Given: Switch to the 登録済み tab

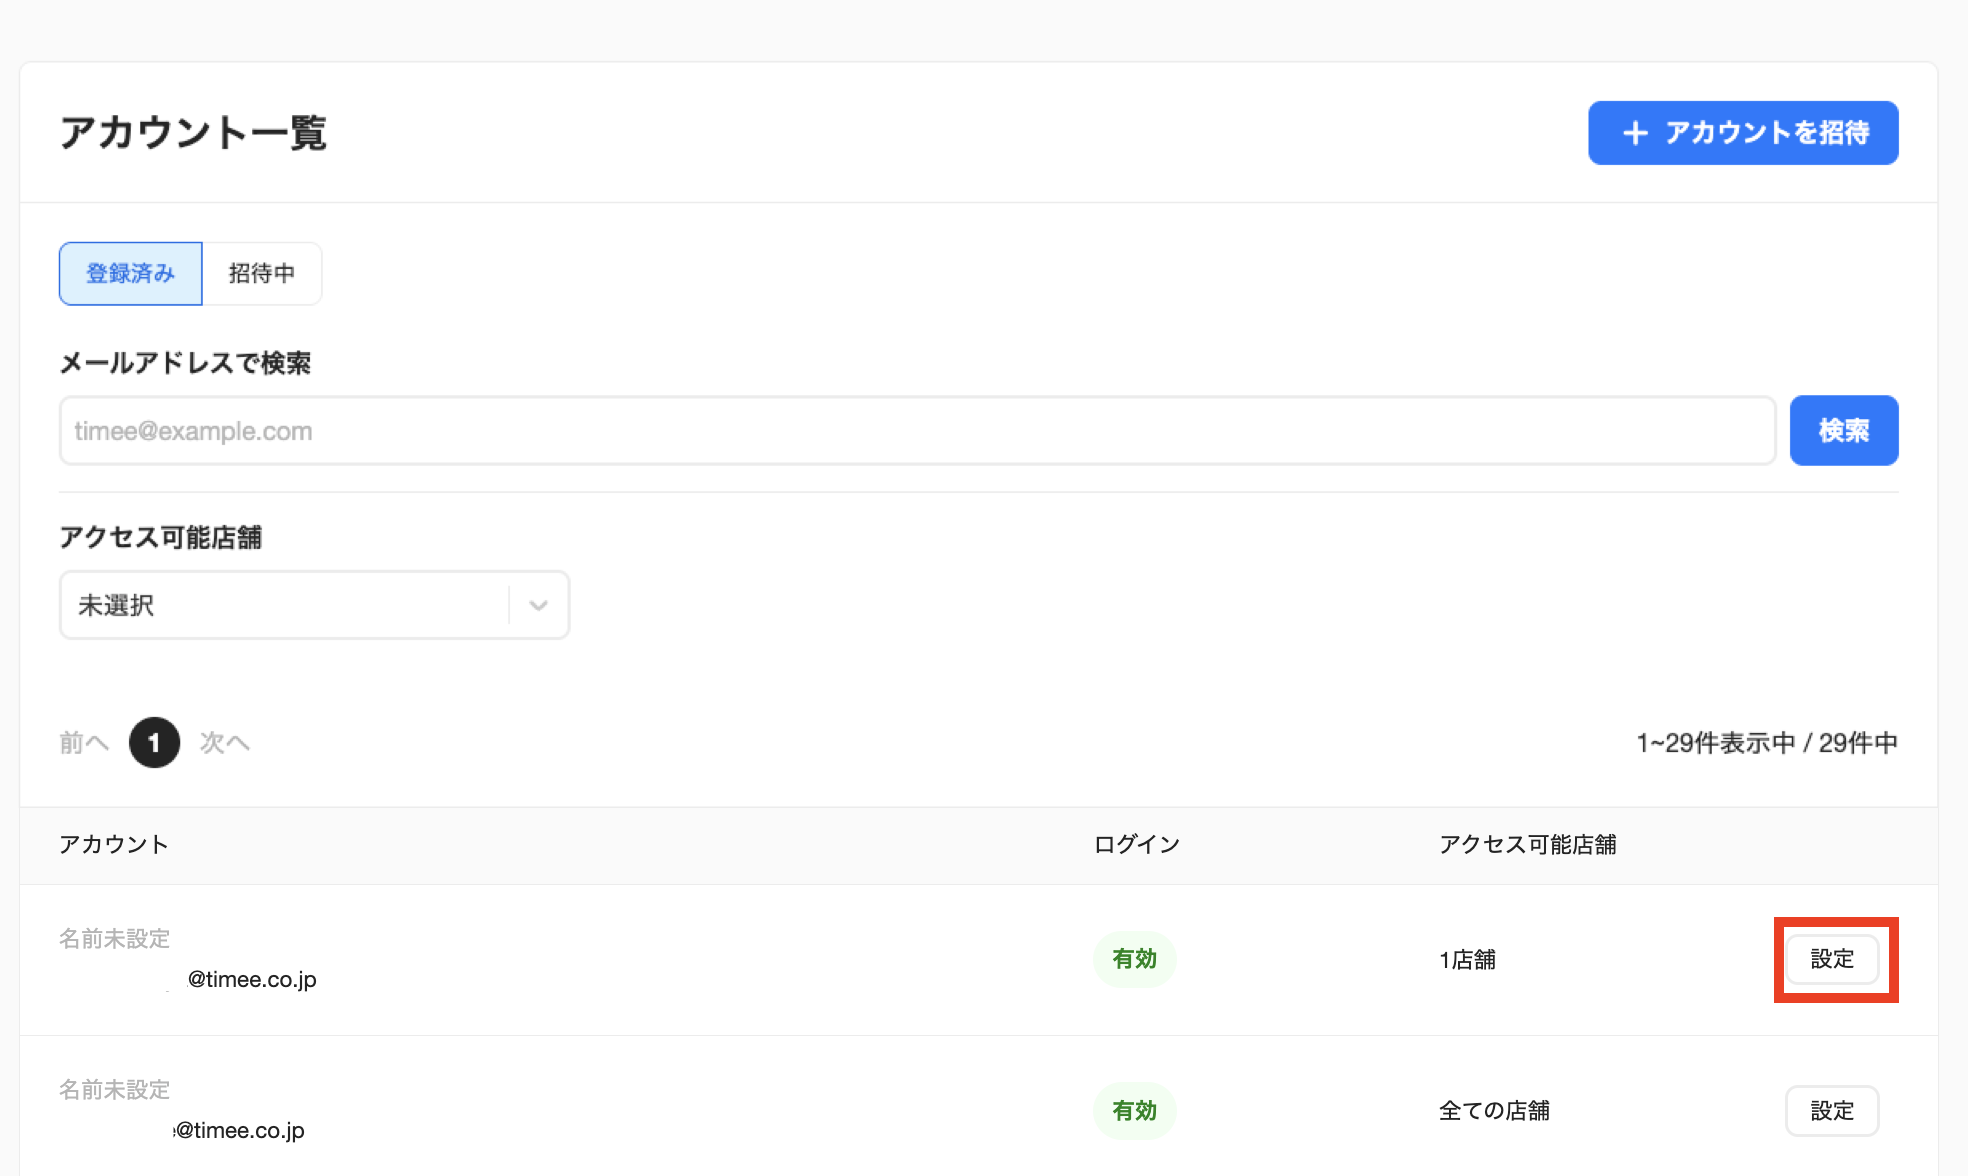Looking at the screenshot, I should [131, 273].
